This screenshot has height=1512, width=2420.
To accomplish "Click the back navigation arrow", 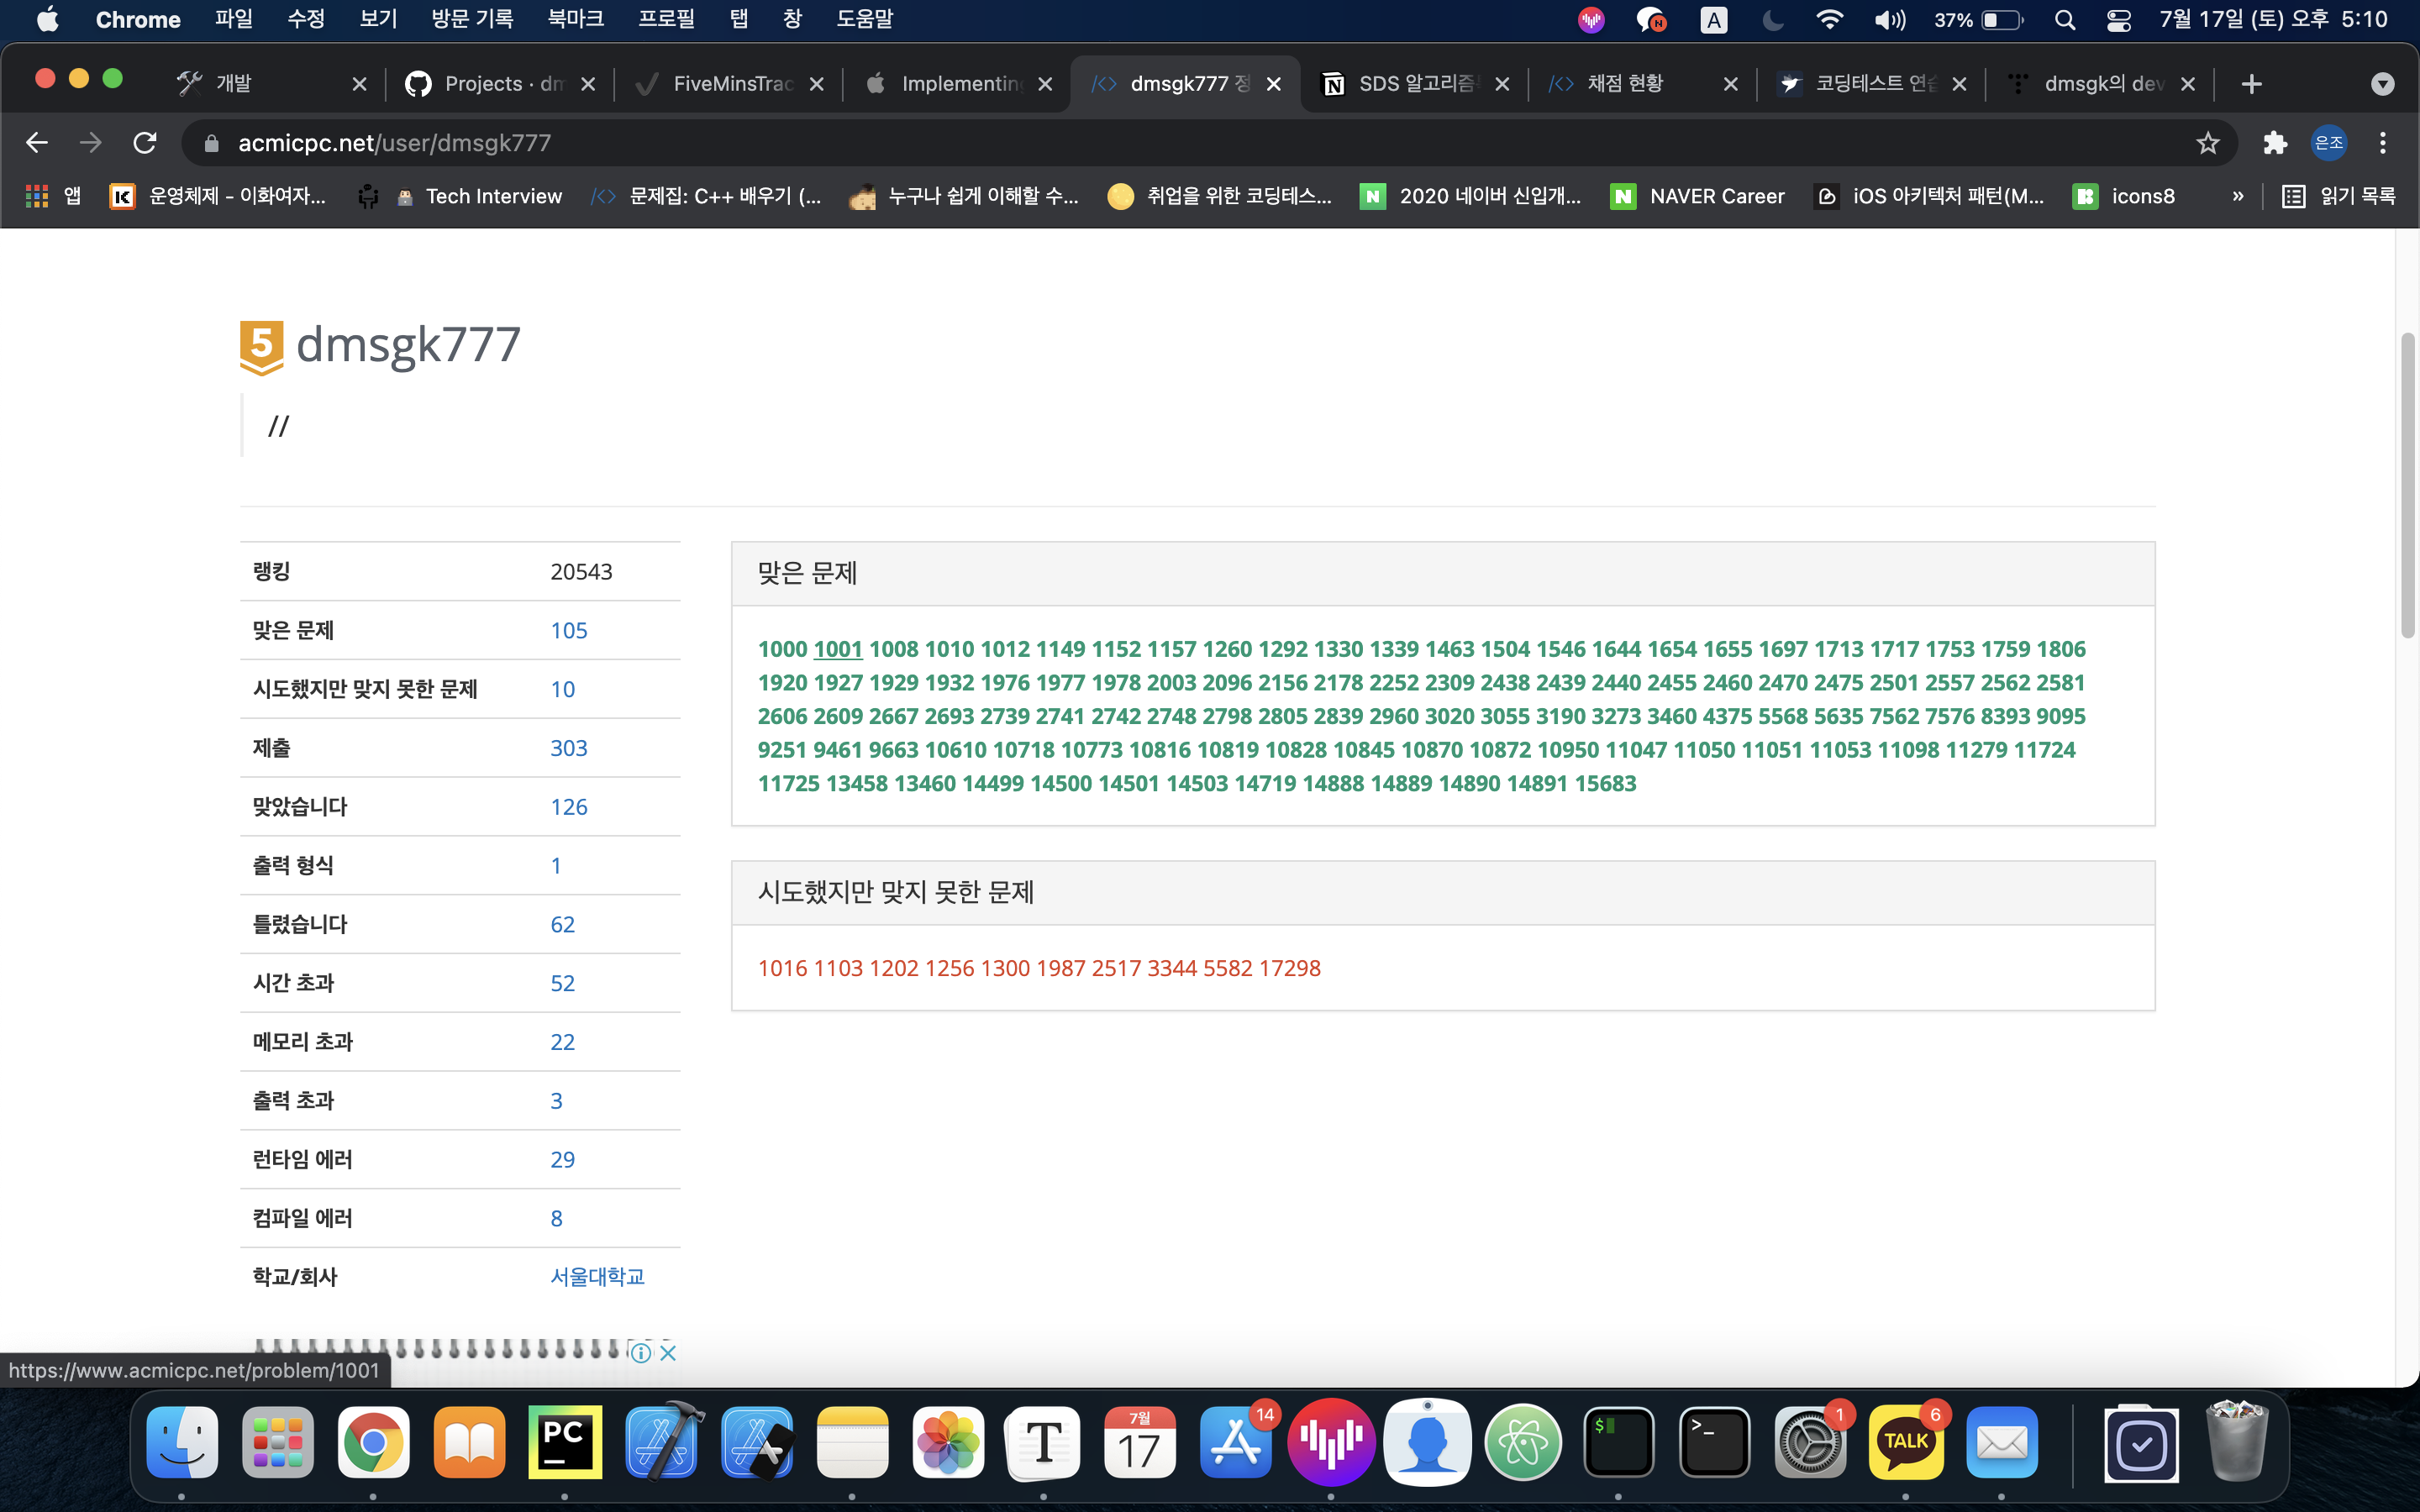I will 37,143.
